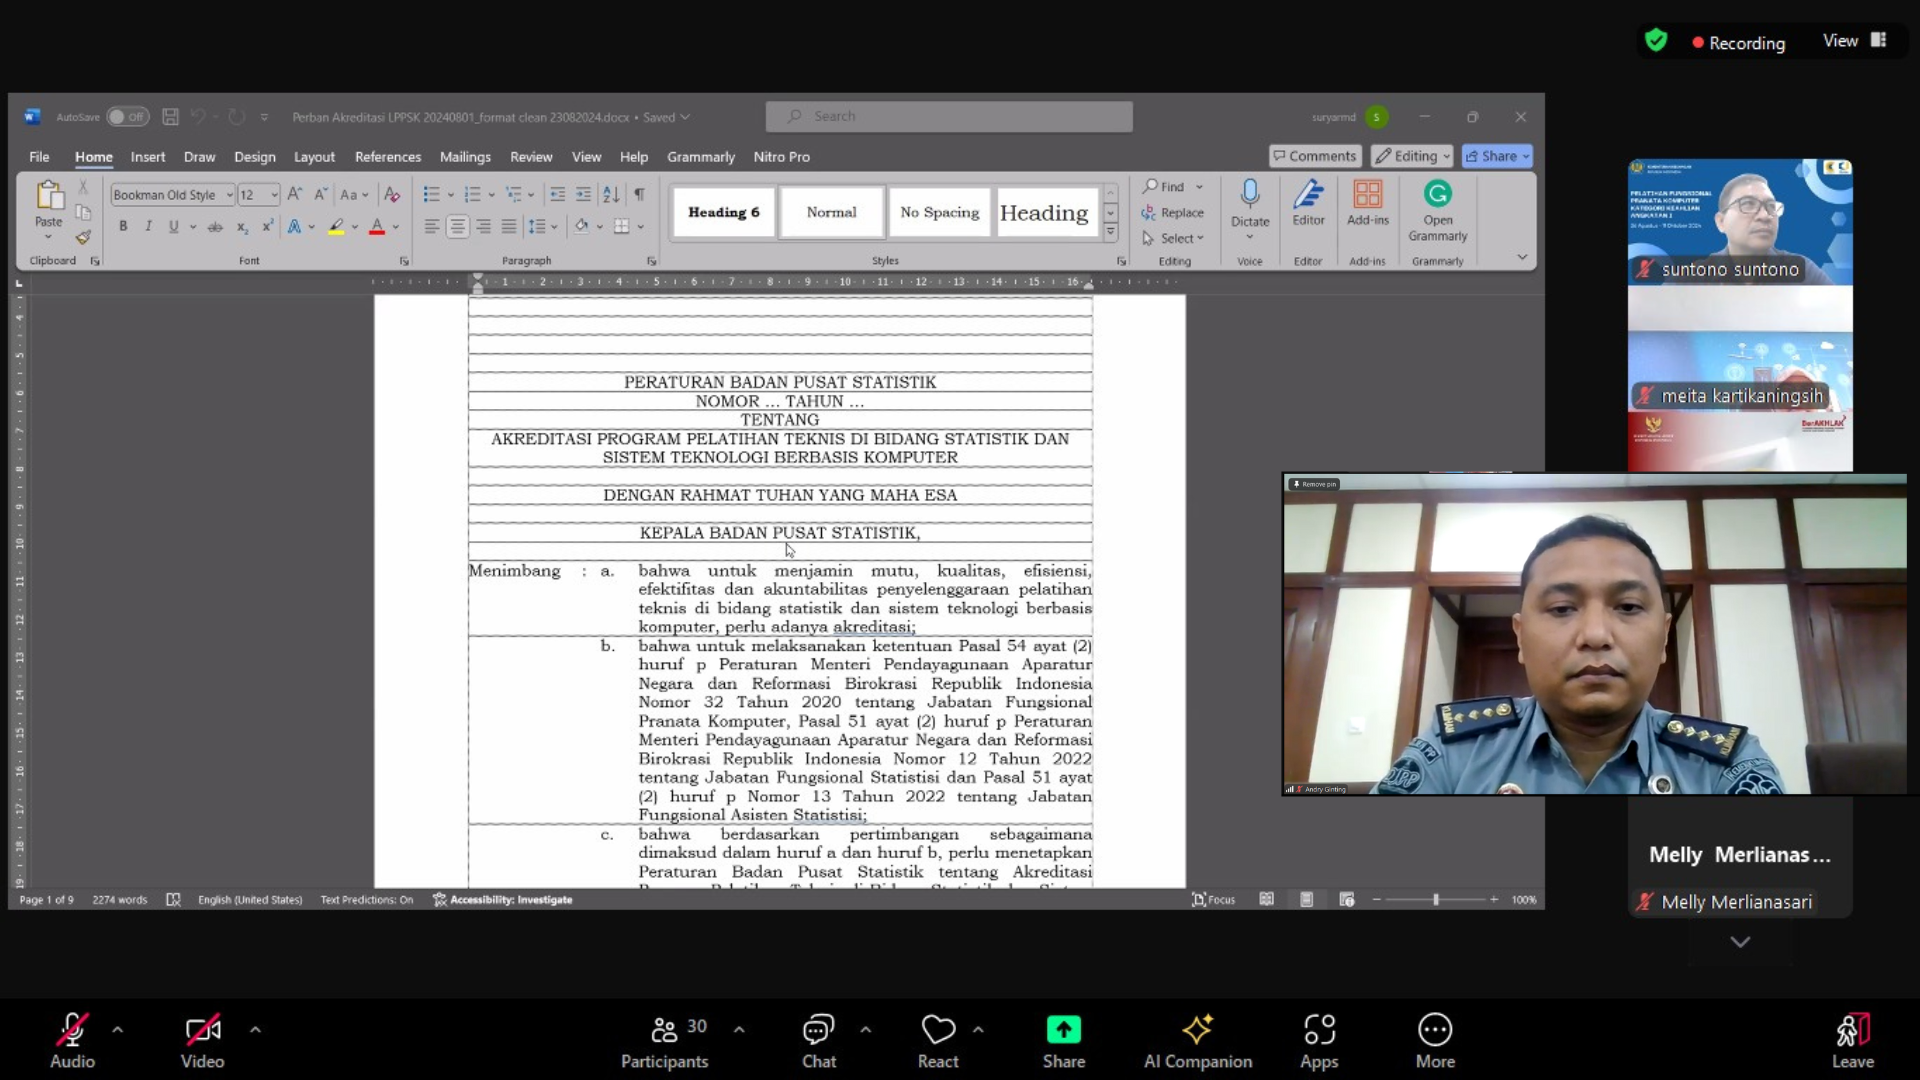Viewport: 1920px width, 1080px height.
Task: Unmute Zoom audio microphone
Action: tap(73, 1041)
